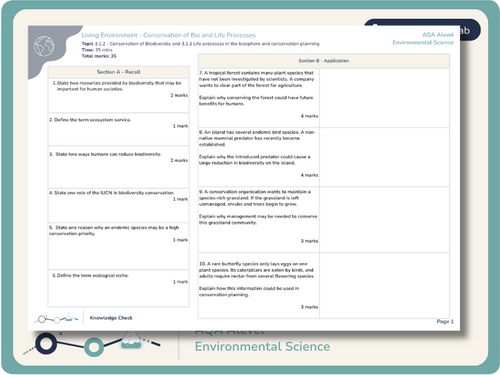Screen dimensions: 500x375
Task: Click the 'Time: 35 mins' text
Action: pyautogui.click(x=97, y=50)
